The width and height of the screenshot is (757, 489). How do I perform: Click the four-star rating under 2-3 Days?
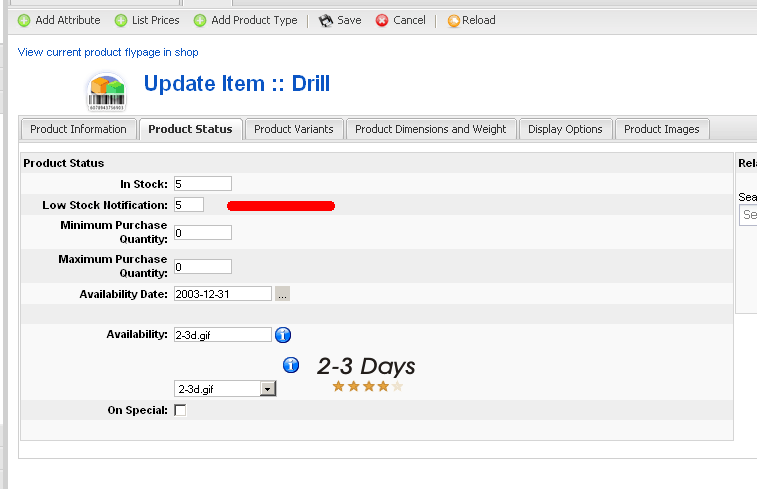367,386
